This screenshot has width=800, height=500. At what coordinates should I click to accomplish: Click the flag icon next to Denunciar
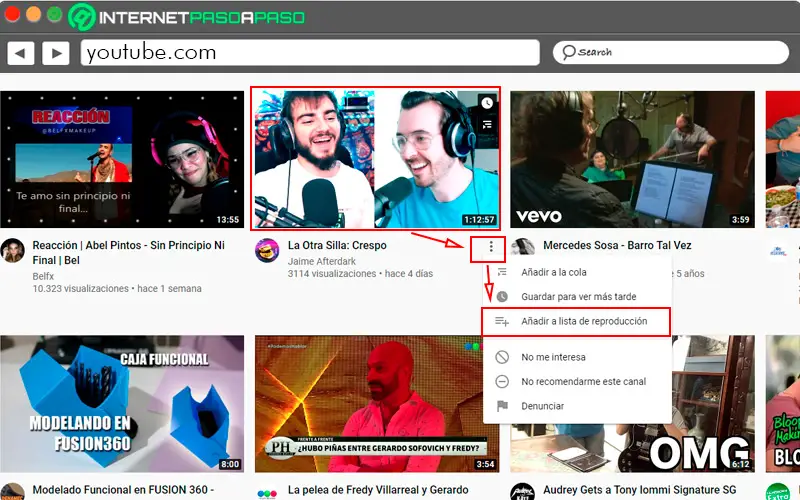pos(502,406)
